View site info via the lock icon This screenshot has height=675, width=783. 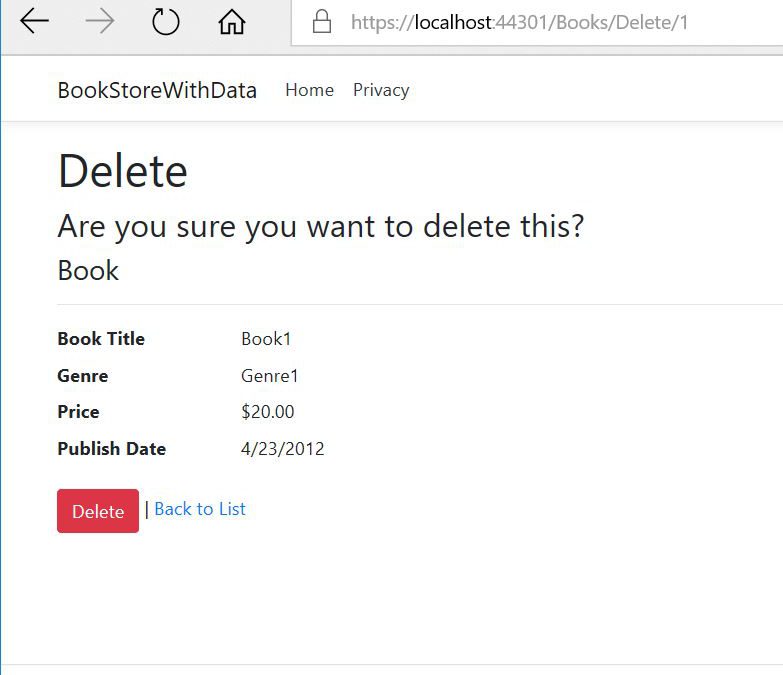pyautogui.click(x=322, y=22)
